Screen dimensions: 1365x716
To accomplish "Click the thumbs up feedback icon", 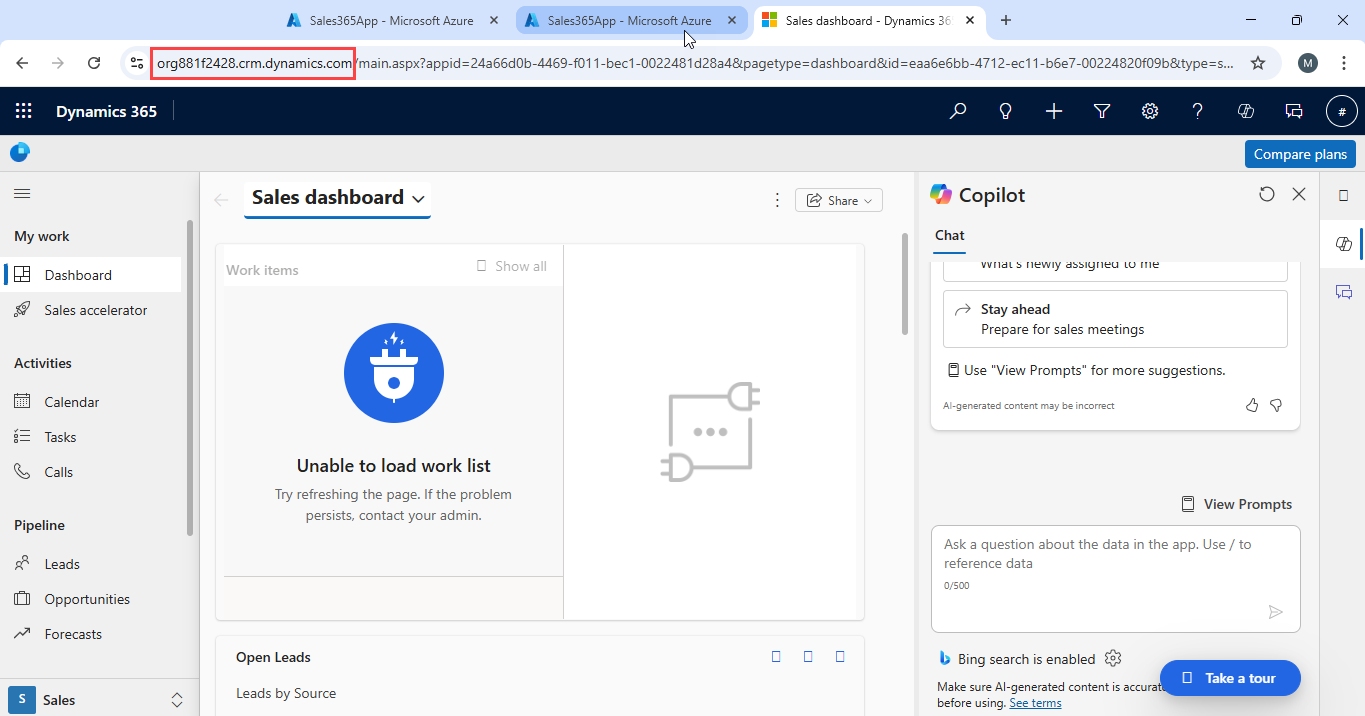I will click(1252, 405).
